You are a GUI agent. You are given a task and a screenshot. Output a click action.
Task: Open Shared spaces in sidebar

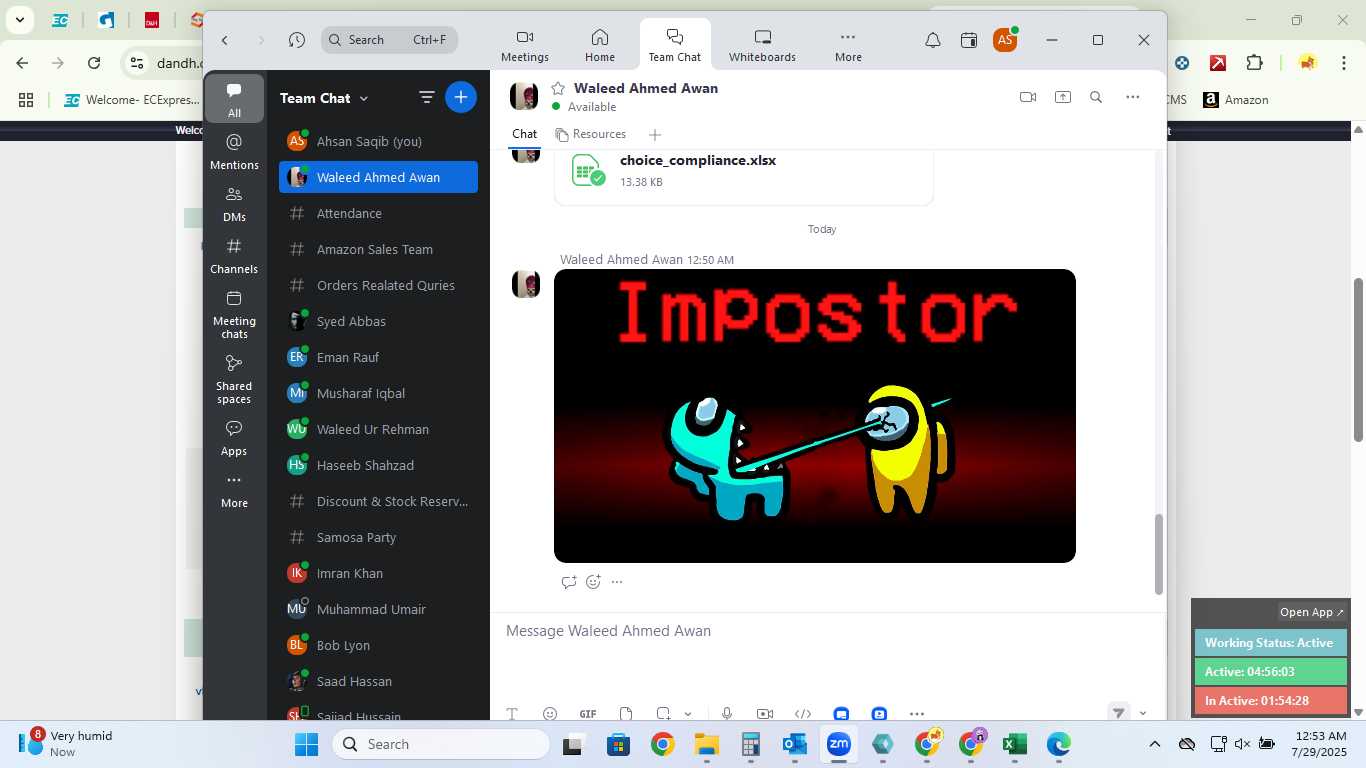click(x=234, y=380)
